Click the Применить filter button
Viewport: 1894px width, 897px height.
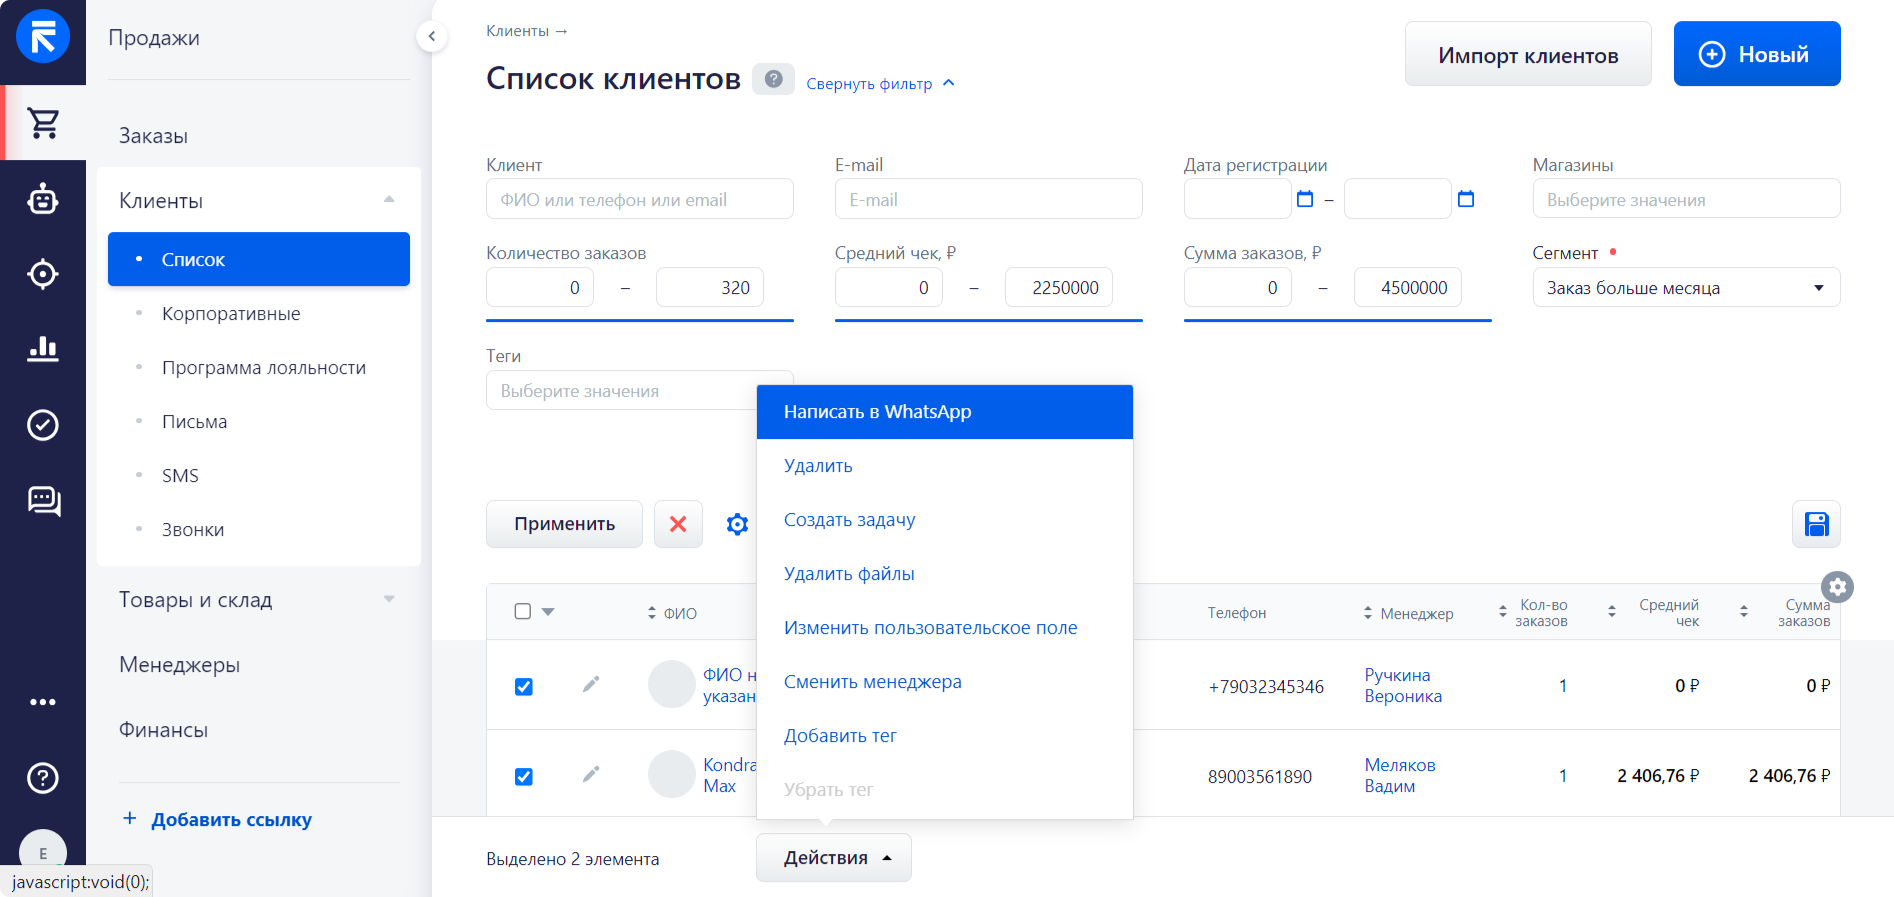coord(564,524)
